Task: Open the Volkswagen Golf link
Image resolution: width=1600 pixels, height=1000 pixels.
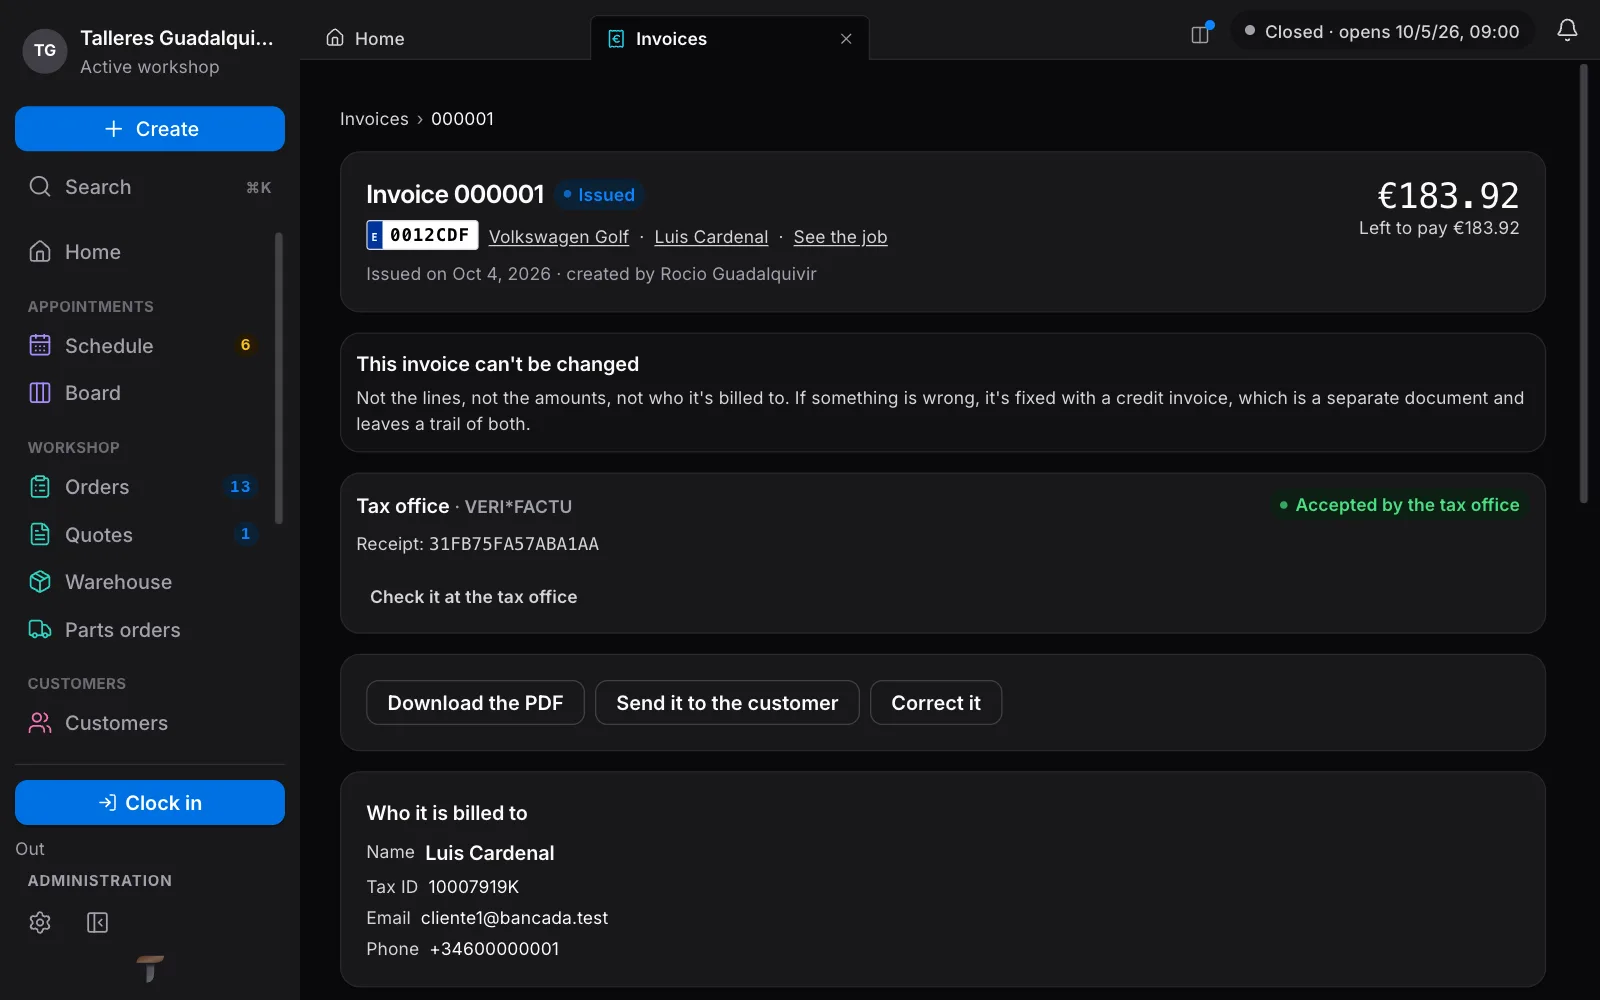Action: 558,237
